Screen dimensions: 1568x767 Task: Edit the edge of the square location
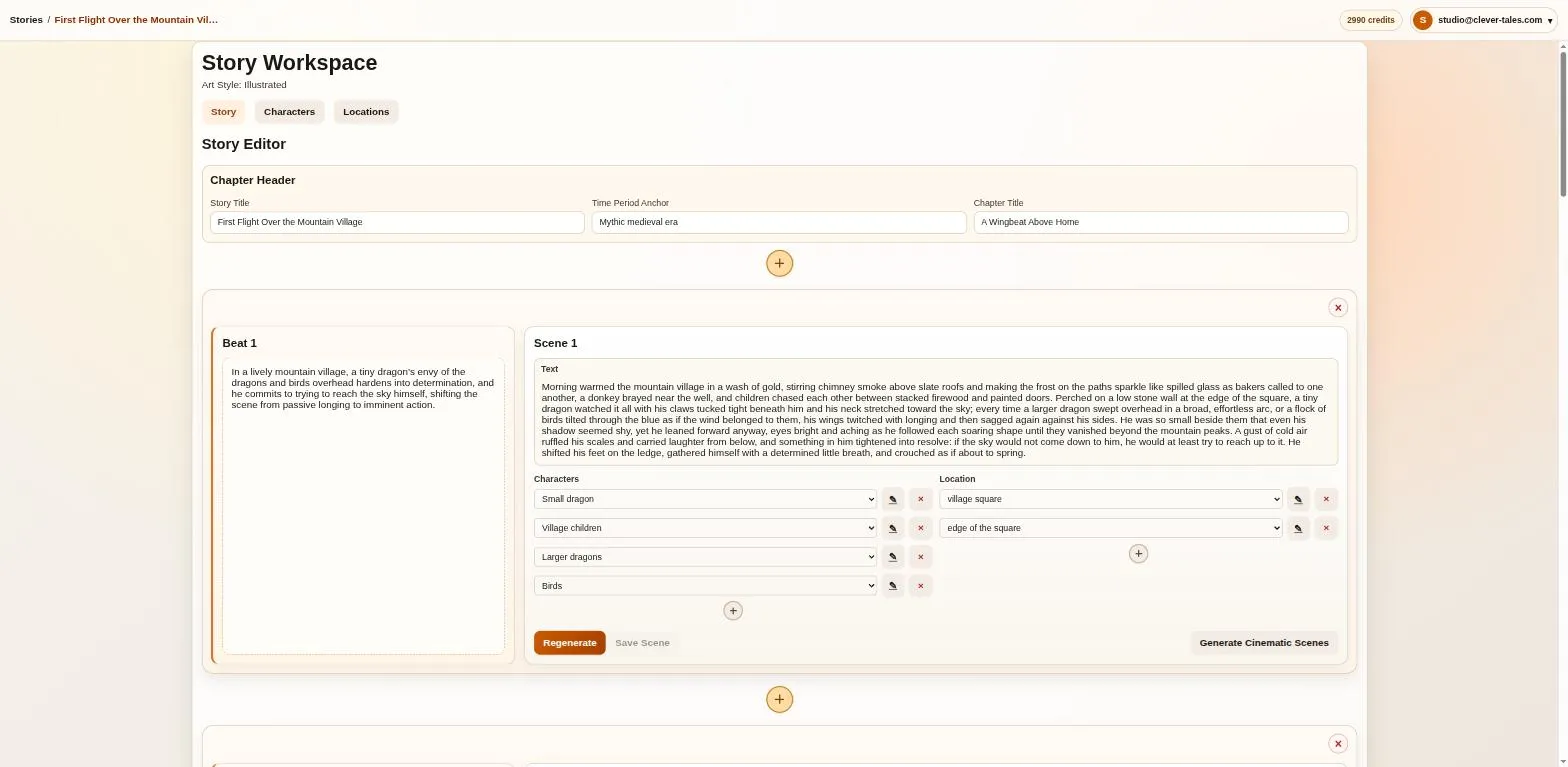pos(1298,528)
